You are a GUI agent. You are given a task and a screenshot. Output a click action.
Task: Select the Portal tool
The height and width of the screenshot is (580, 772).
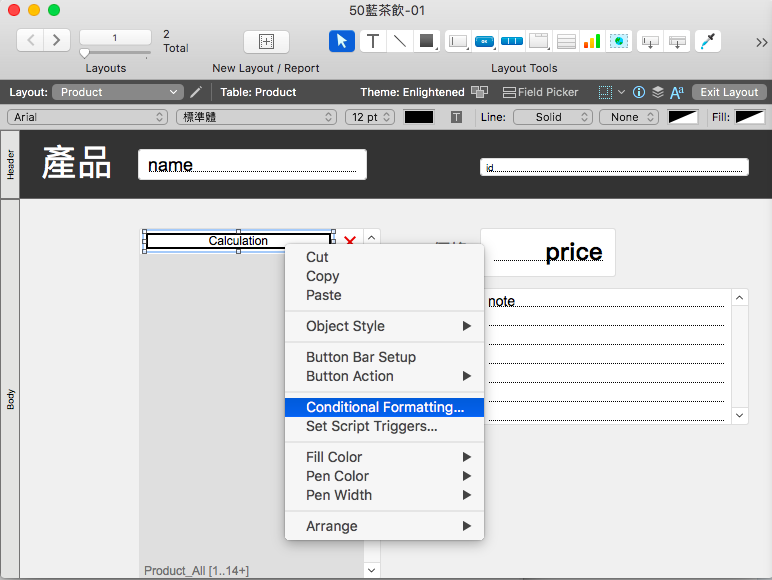coord(566,41)
